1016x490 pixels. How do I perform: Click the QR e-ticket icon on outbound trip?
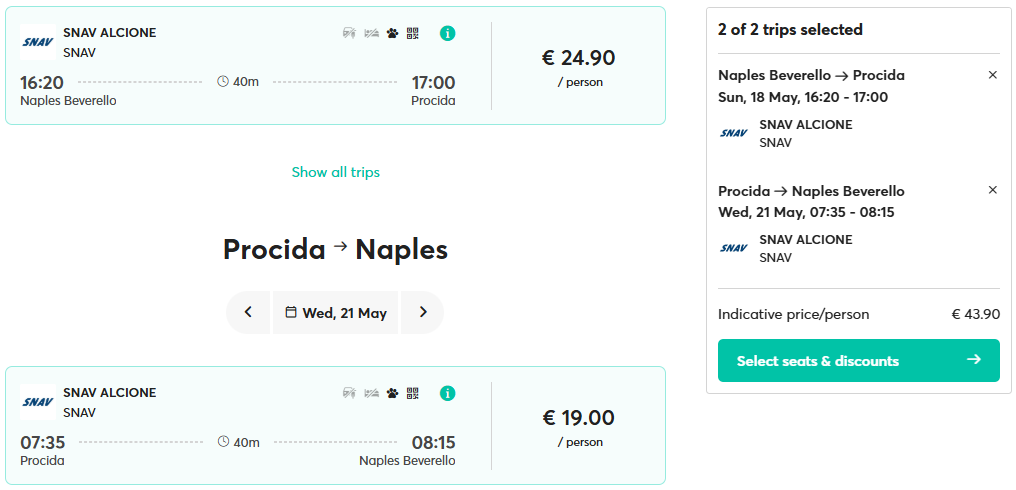(x=413, y=33)
